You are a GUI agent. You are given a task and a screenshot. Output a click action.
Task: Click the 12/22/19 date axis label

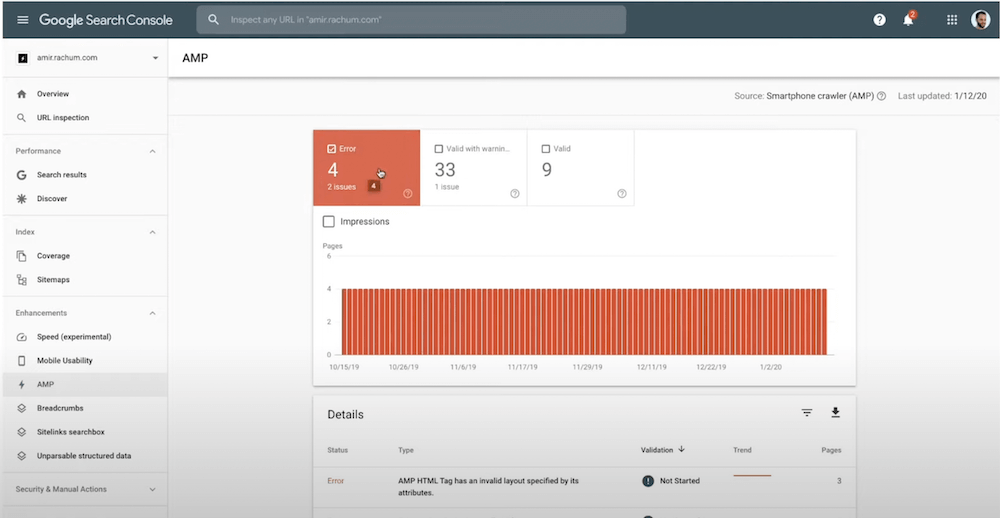point(710,367)
